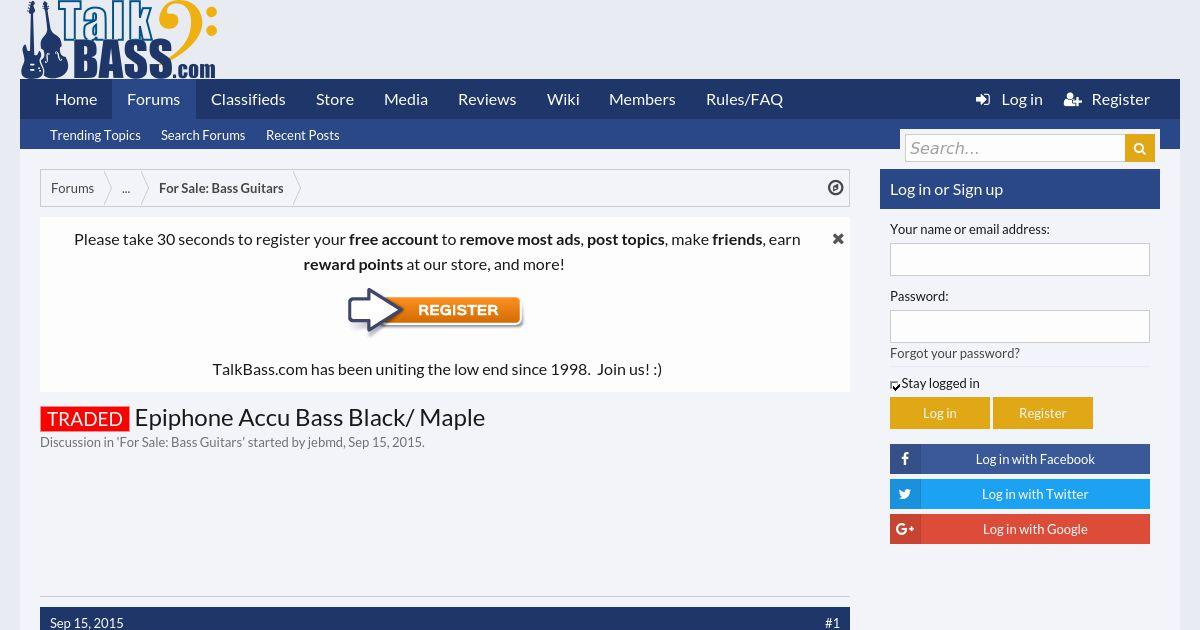Click Forgot your password link
Viewport: 1200px width, 630px height.
tap(955, 353)
